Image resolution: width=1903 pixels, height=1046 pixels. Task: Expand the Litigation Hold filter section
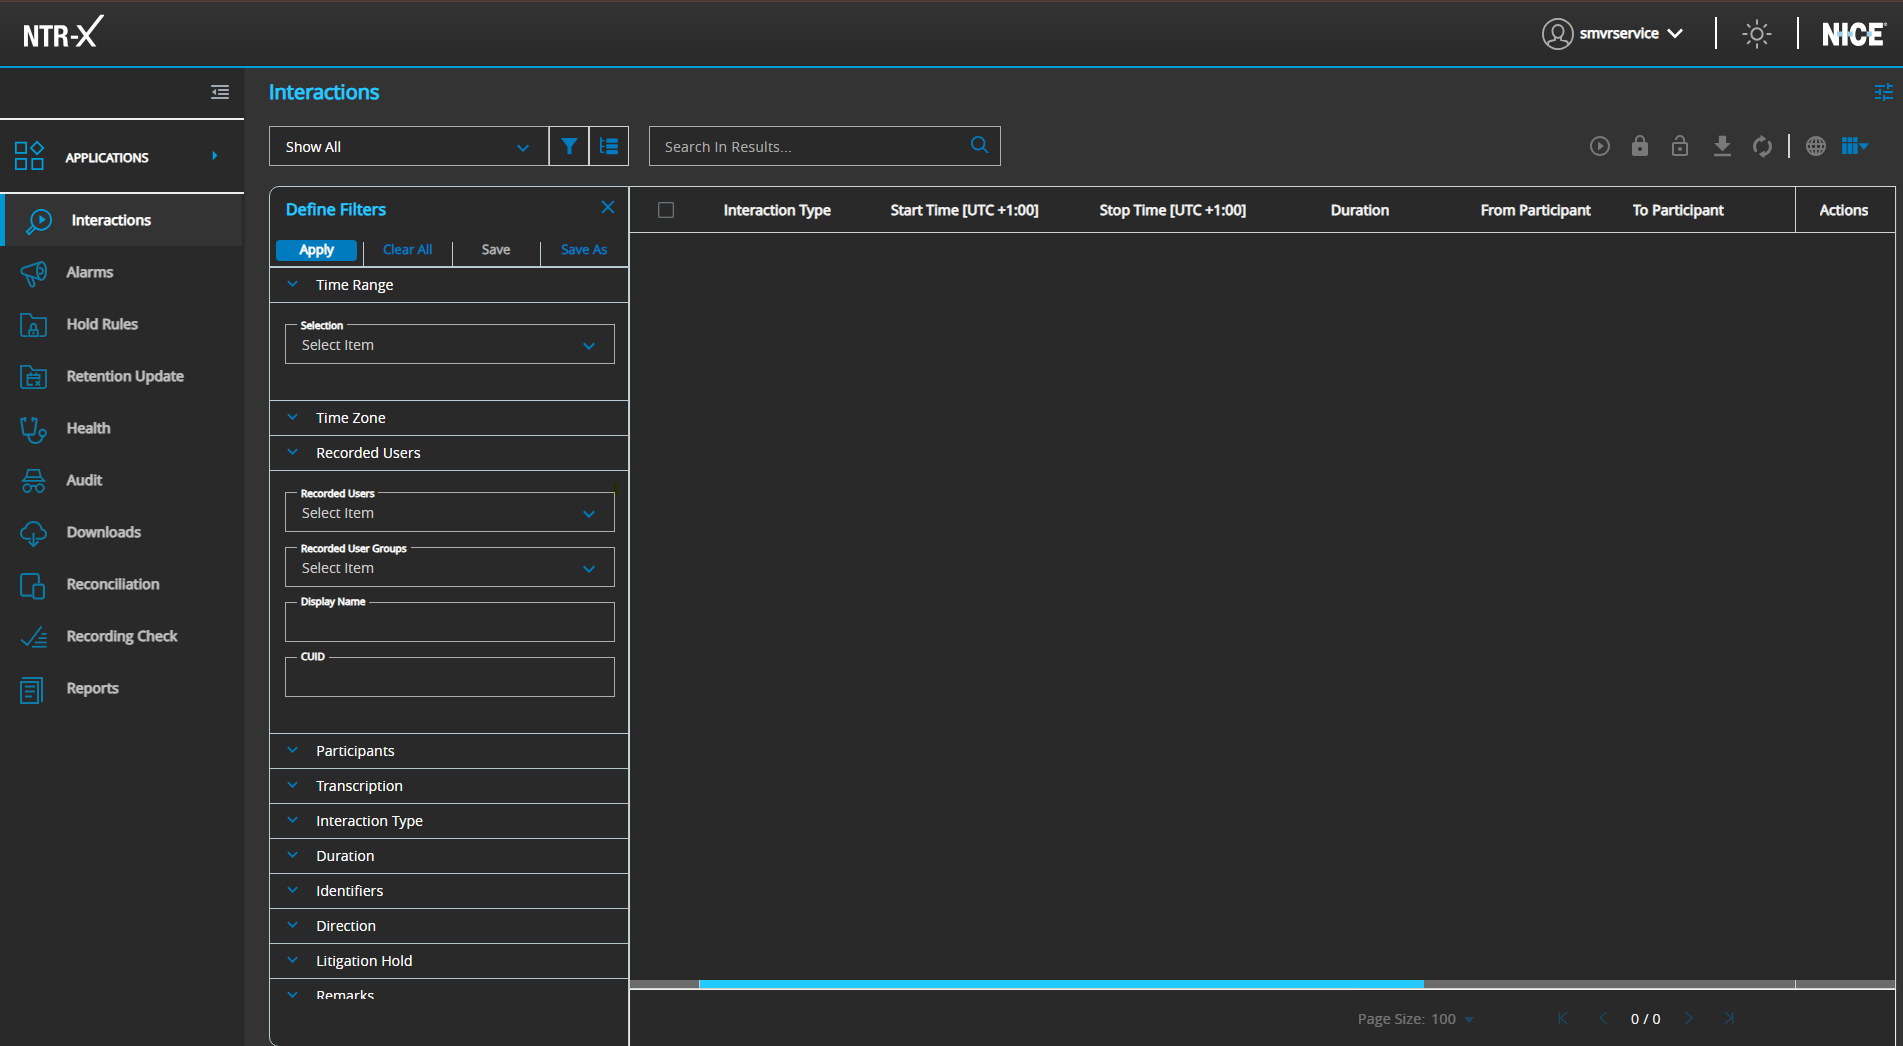449,961
